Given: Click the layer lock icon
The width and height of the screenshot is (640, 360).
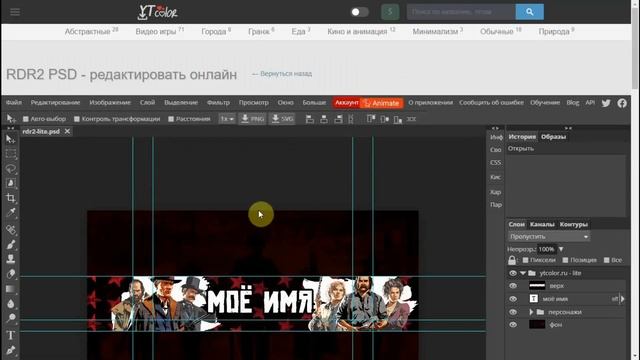Looking at the screenshot, I should click(512, 260).
